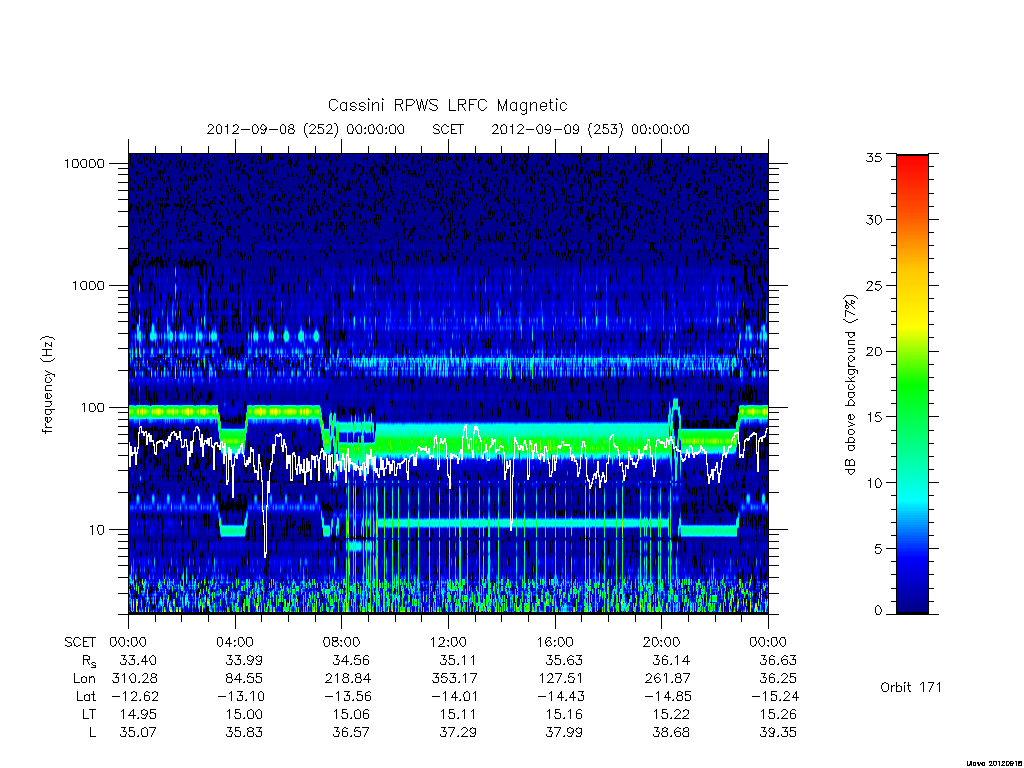This screenshot has width=1024, height=768.
Task: Click L-shell value '38.68'
Action: tap(671, 733)
